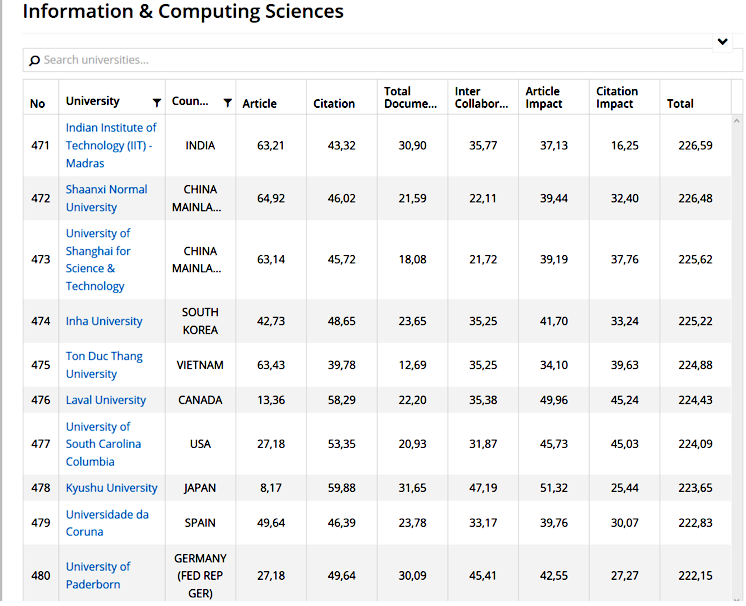The width and height of the screenshot is (746, 606).
Task: Visit University of Shanghai for Science & Technology
Action: click(x=98, y=259)
